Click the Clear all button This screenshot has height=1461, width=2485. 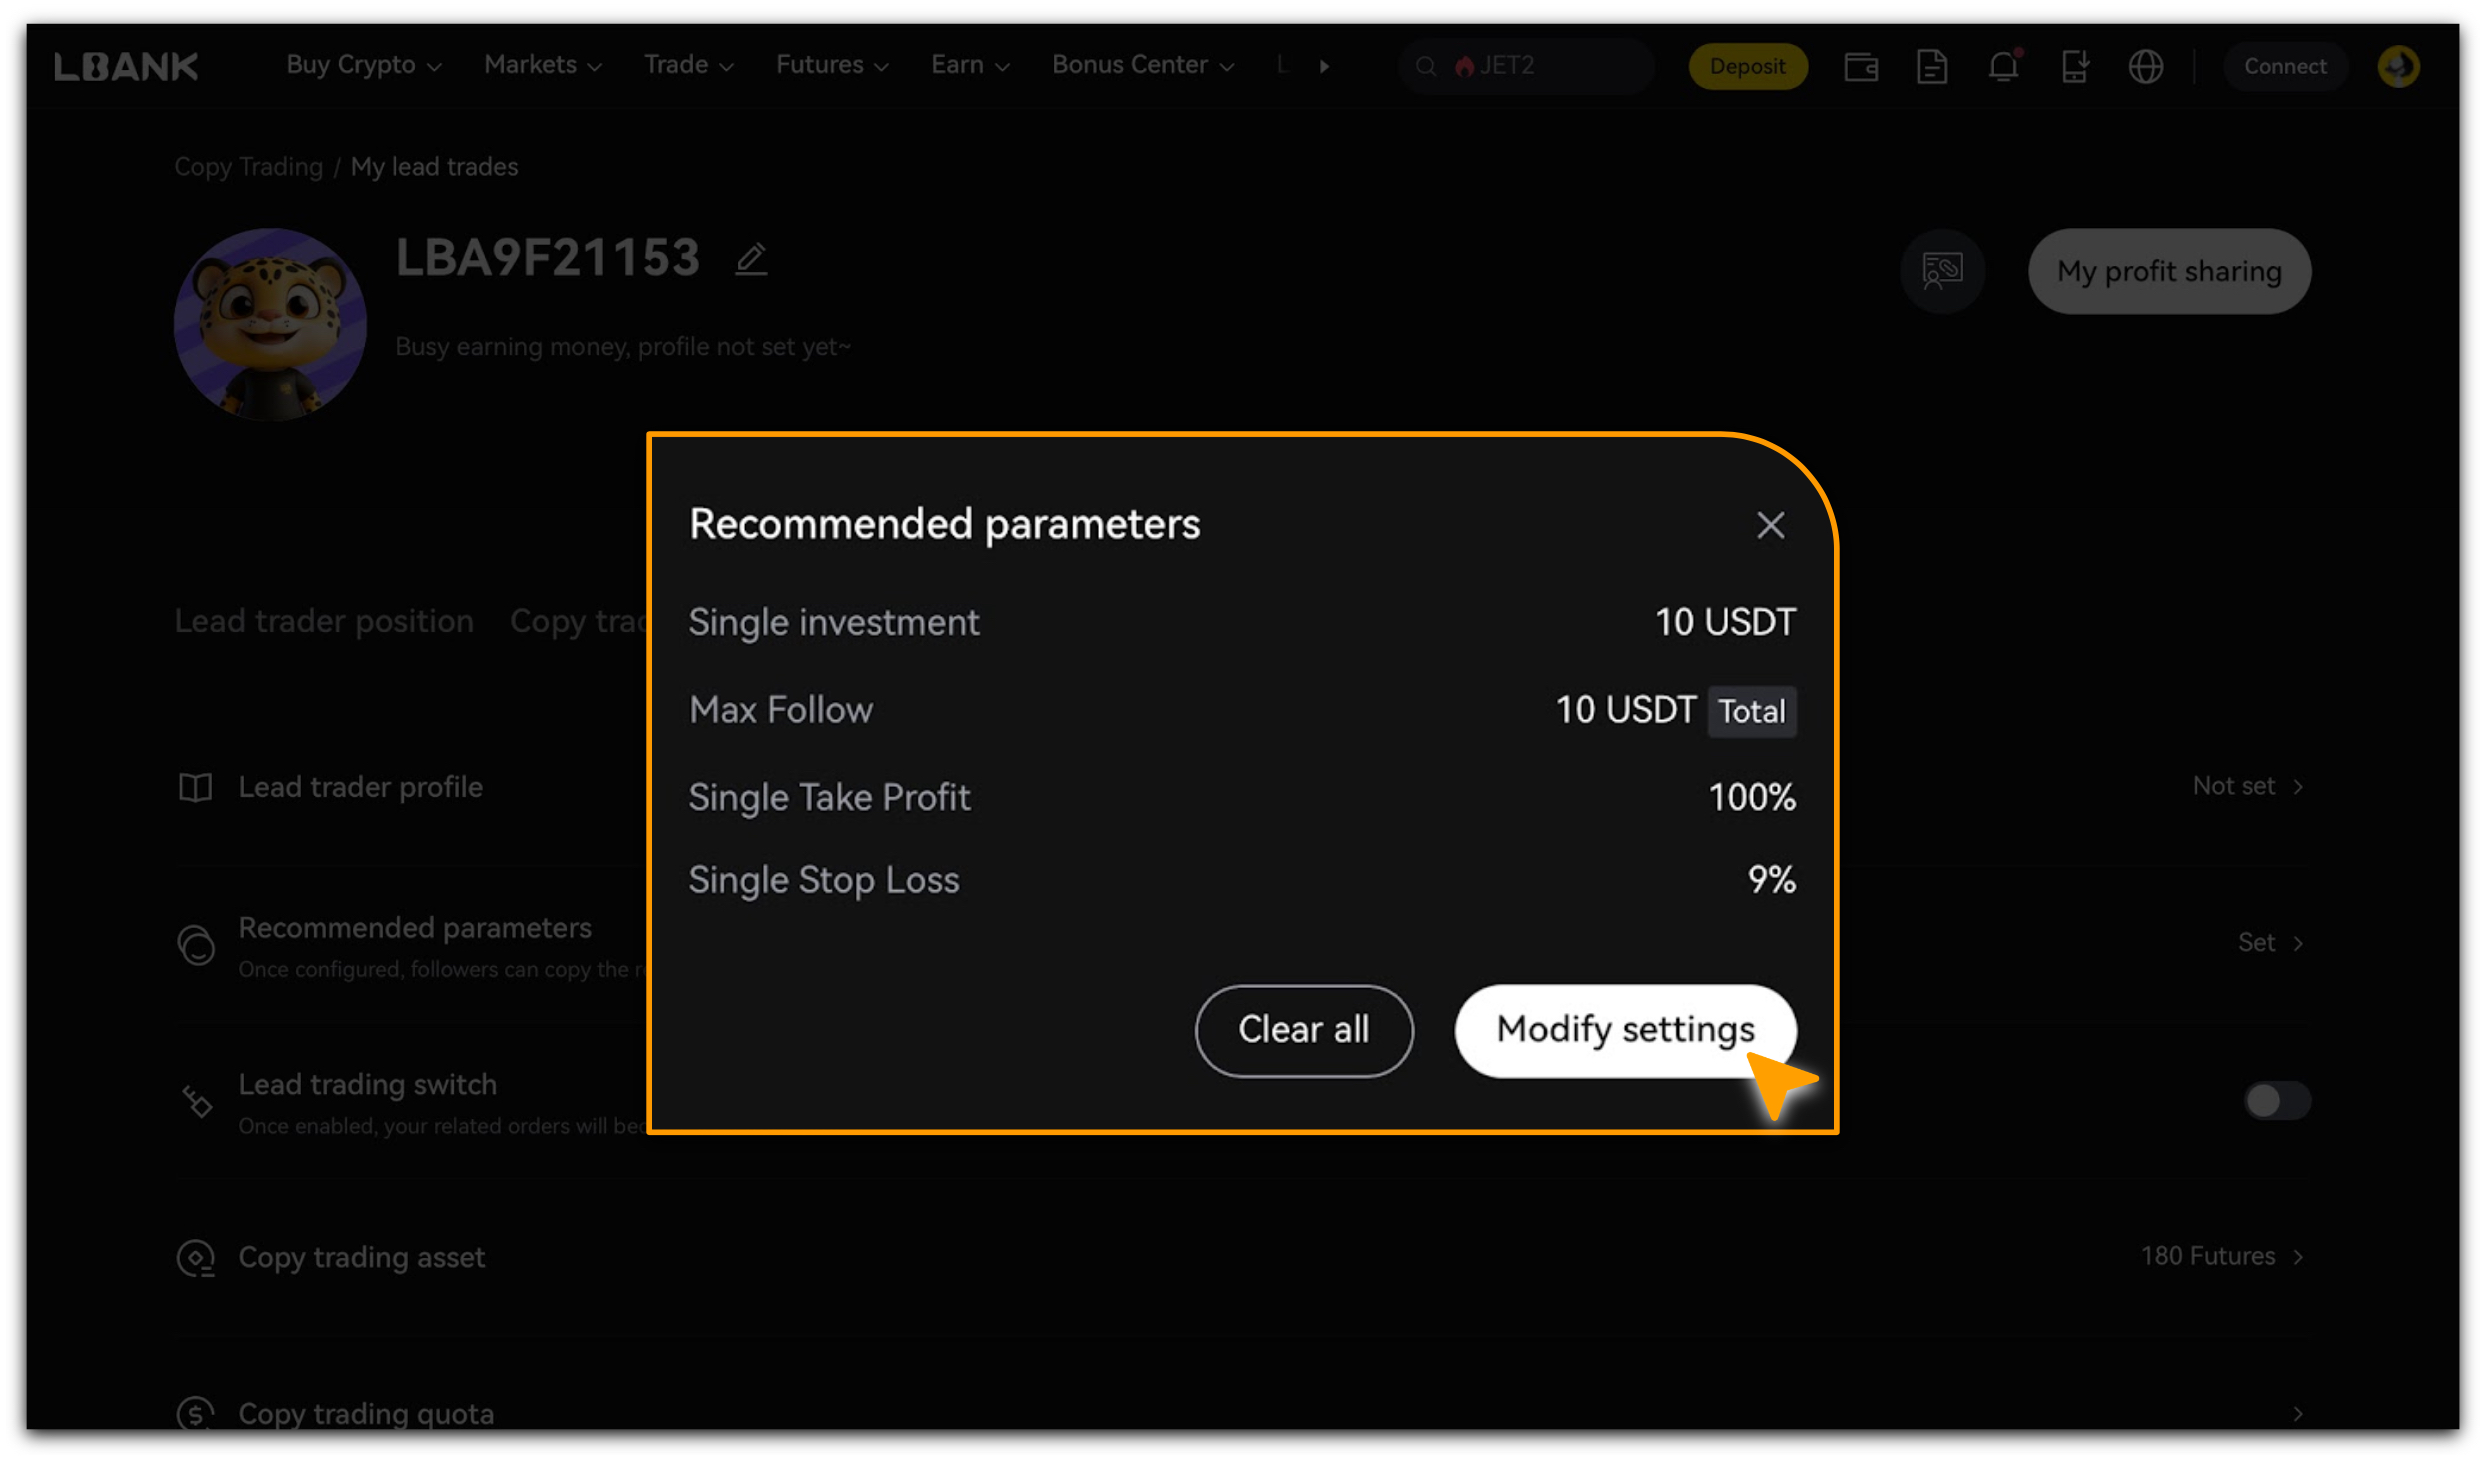click(1303, 1030)
